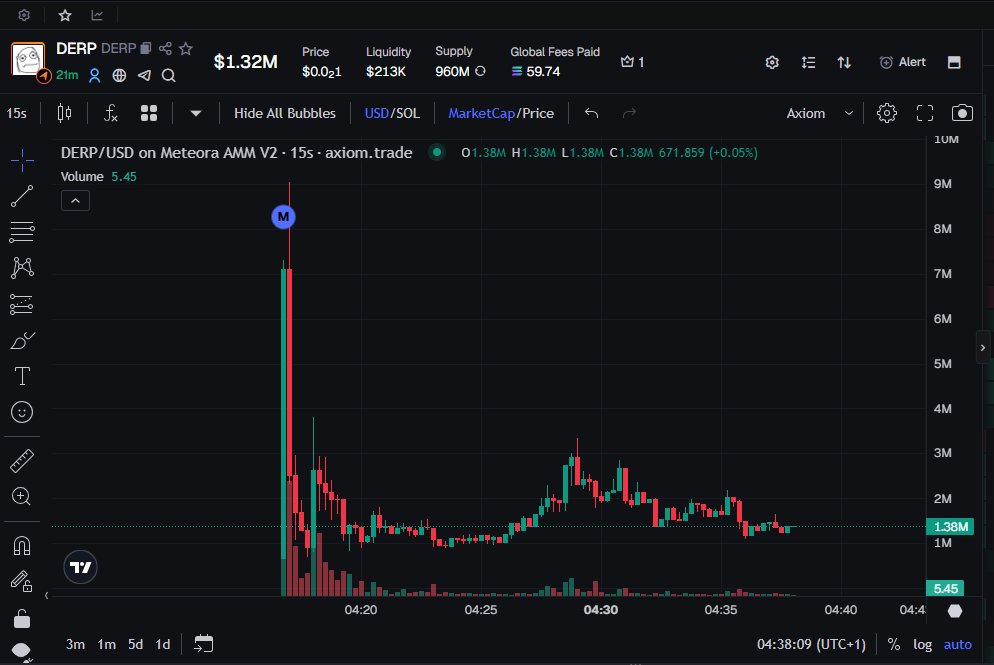View the token developer profile icon

[94, 75]
